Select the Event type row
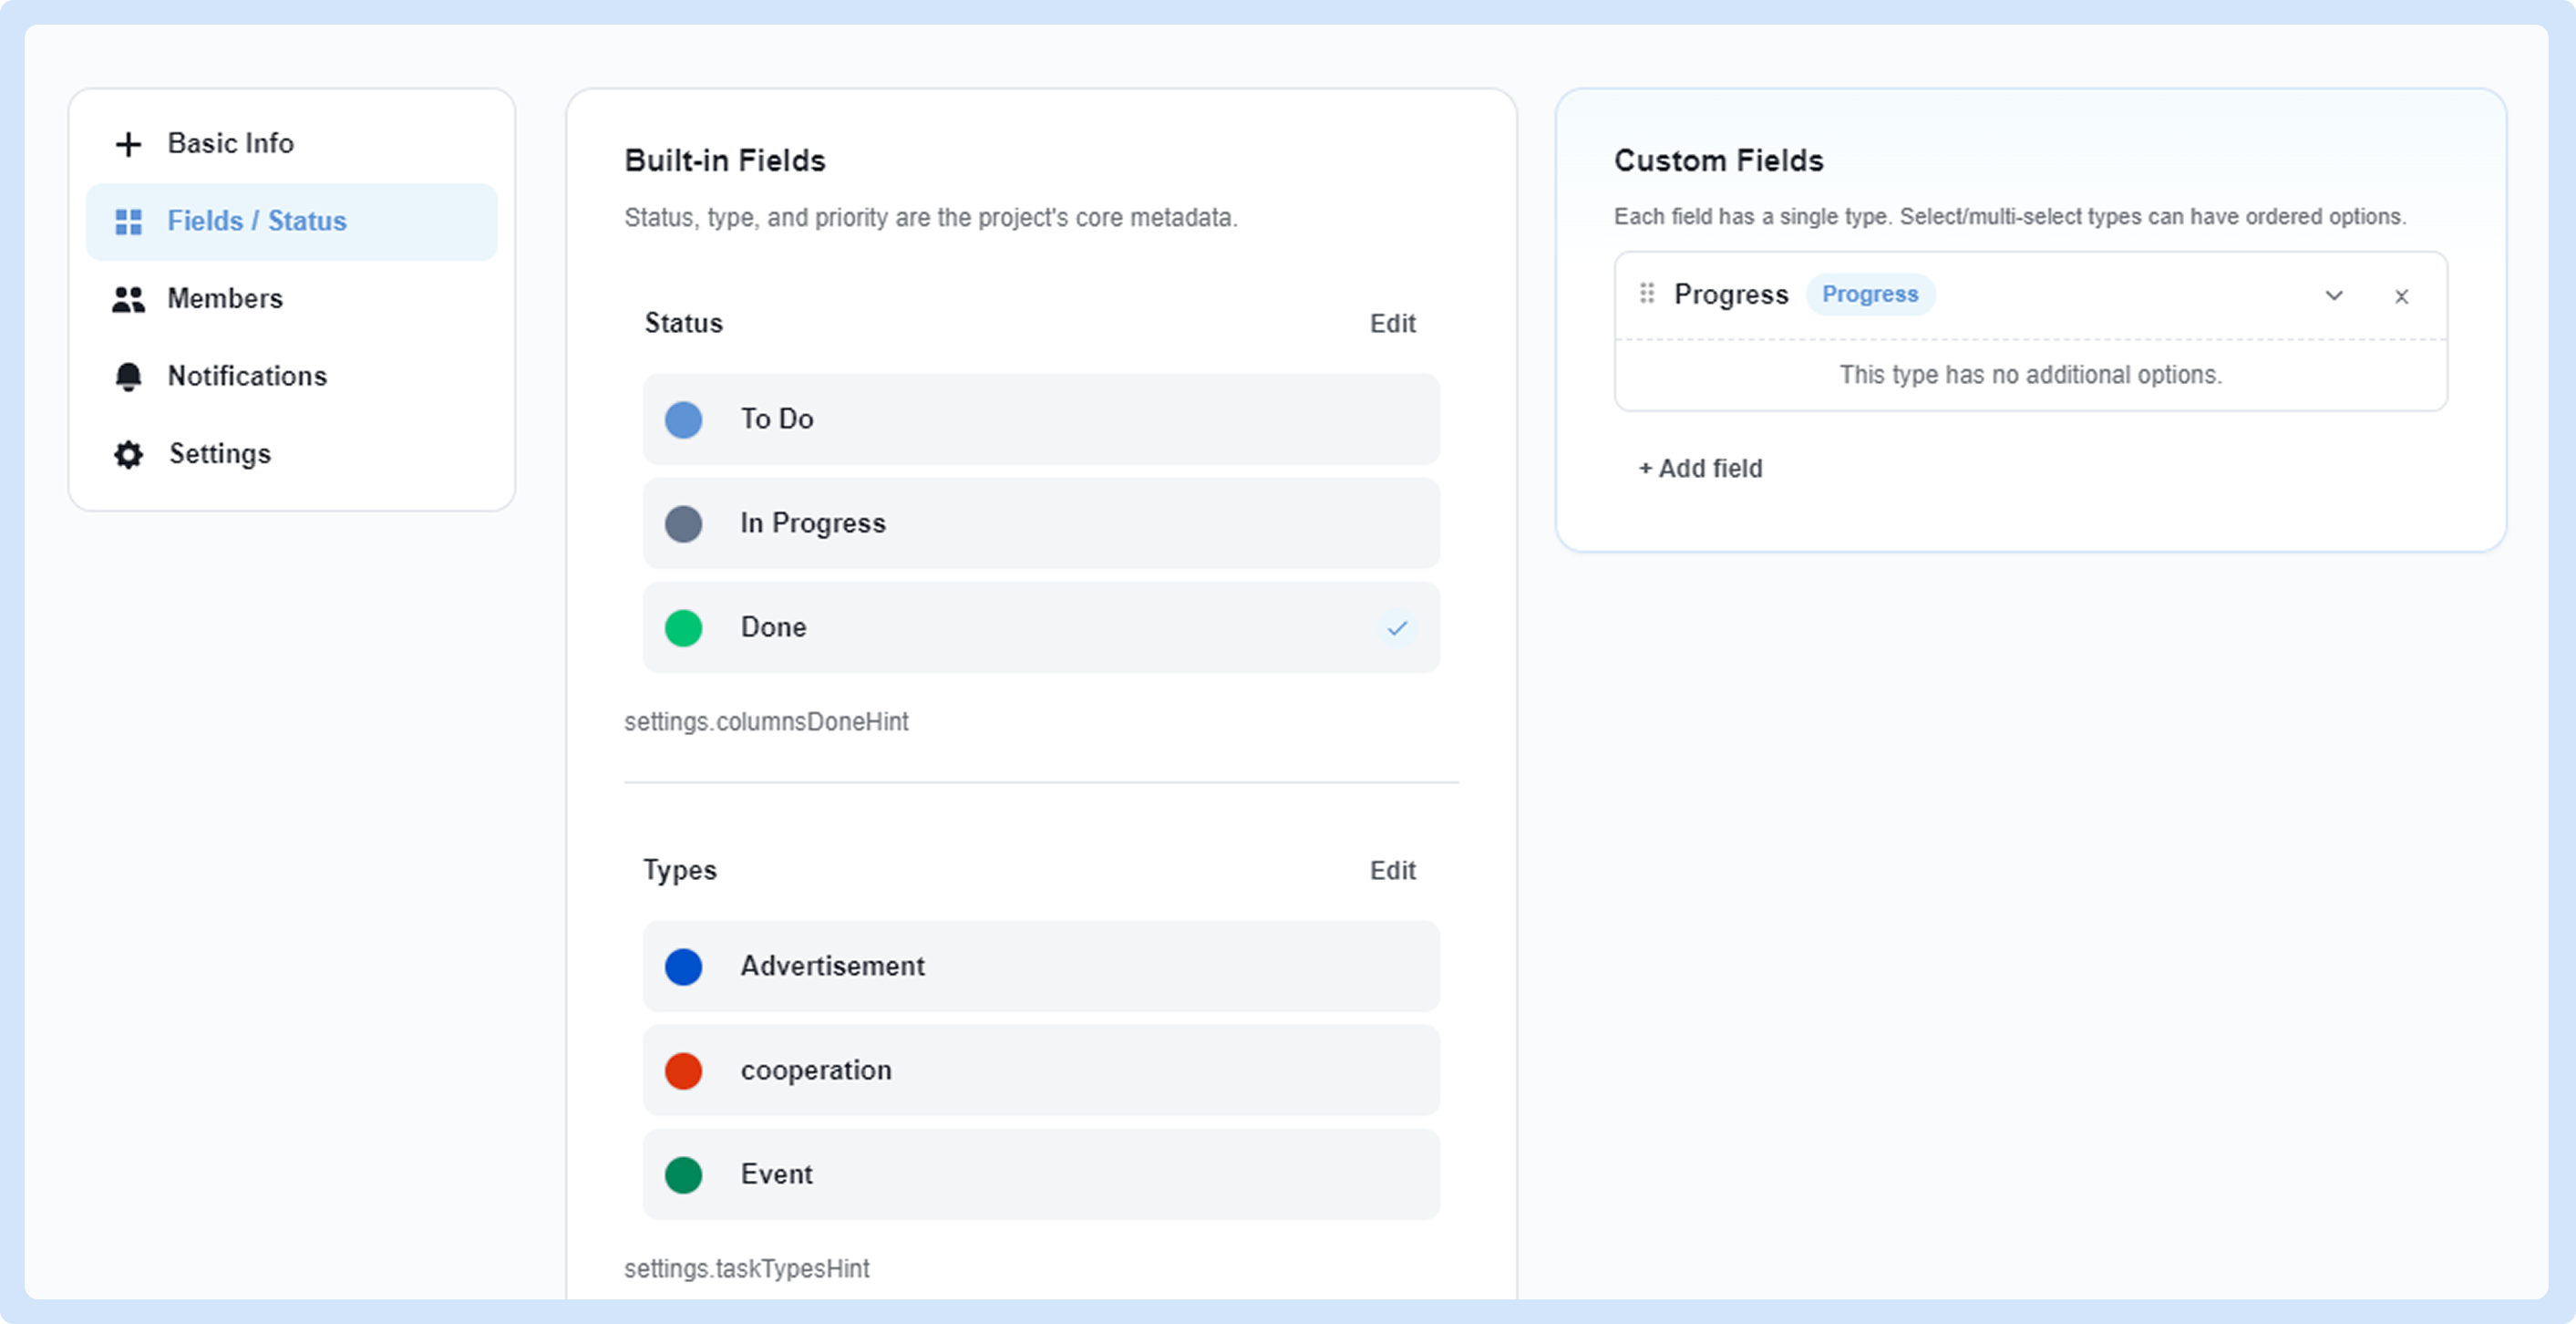Viewport: 2576px width, 1324px height. tap(1041, 1175)
